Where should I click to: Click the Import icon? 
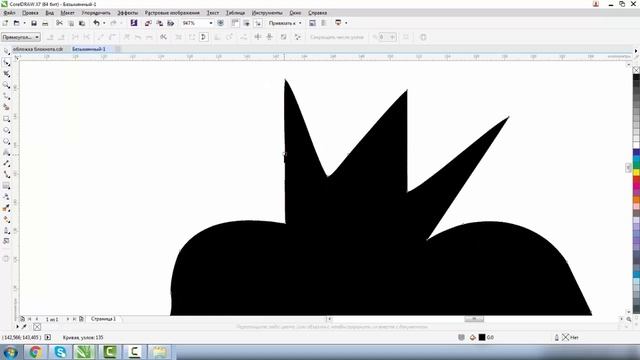[x=148, y=23]
